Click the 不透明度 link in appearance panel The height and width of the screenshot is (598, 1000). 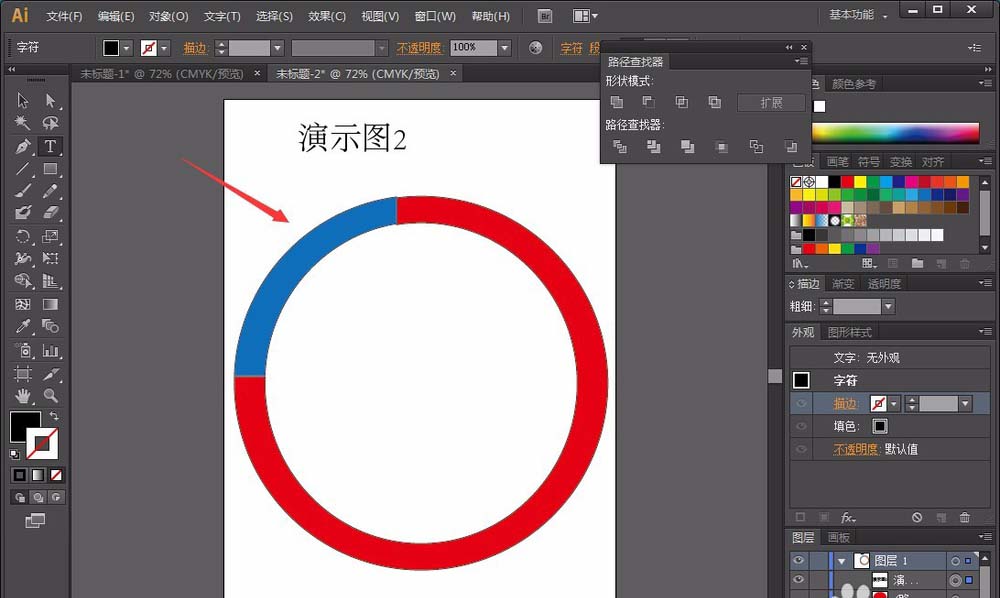[x=855, y=449]
